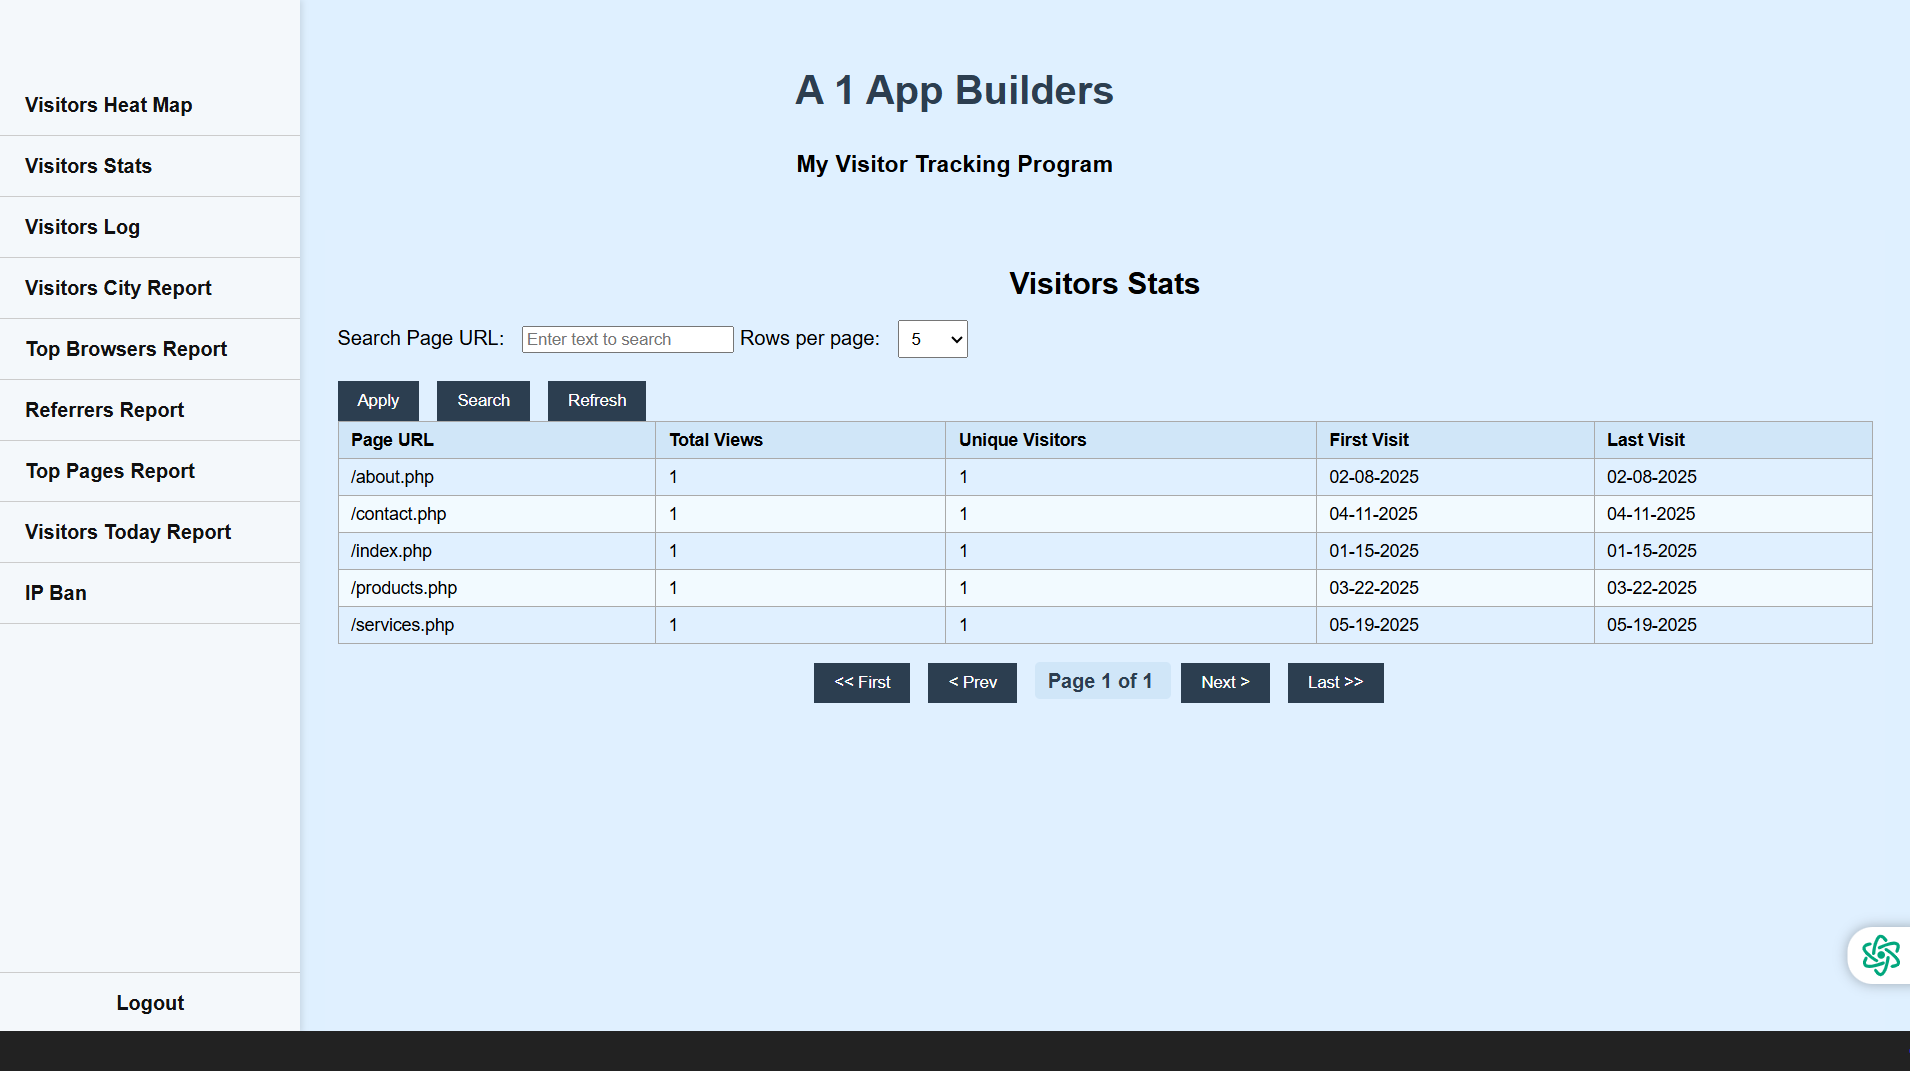Screen dimensions: 1910x1071
Task: Open the Rows per page dropdown
Action: (x=931, y=339)
